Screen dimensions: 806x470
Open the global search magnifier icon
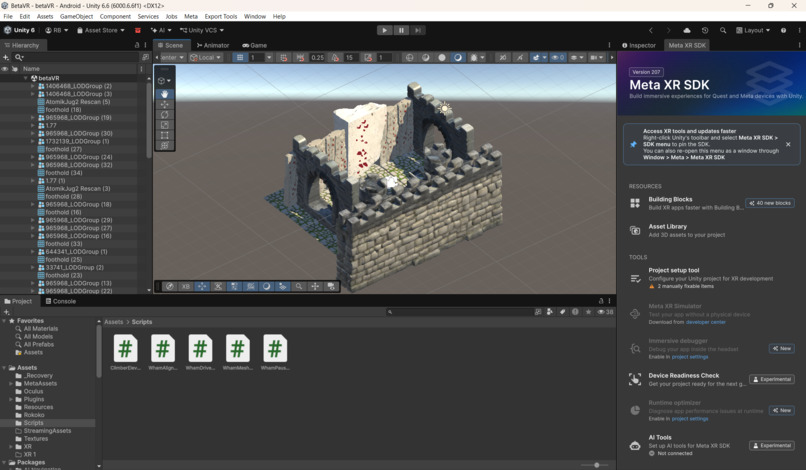tap(723, 30)
